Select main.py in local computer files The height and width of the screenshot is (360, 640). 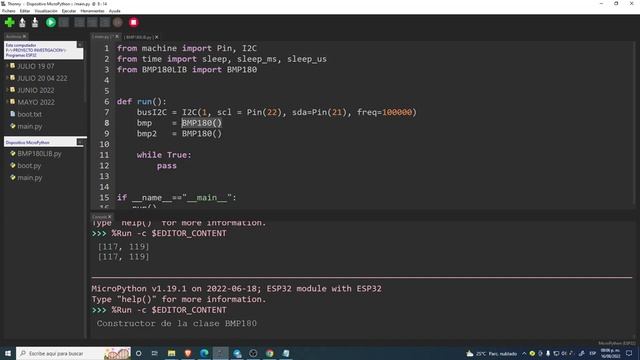click(x=29, y=126)
